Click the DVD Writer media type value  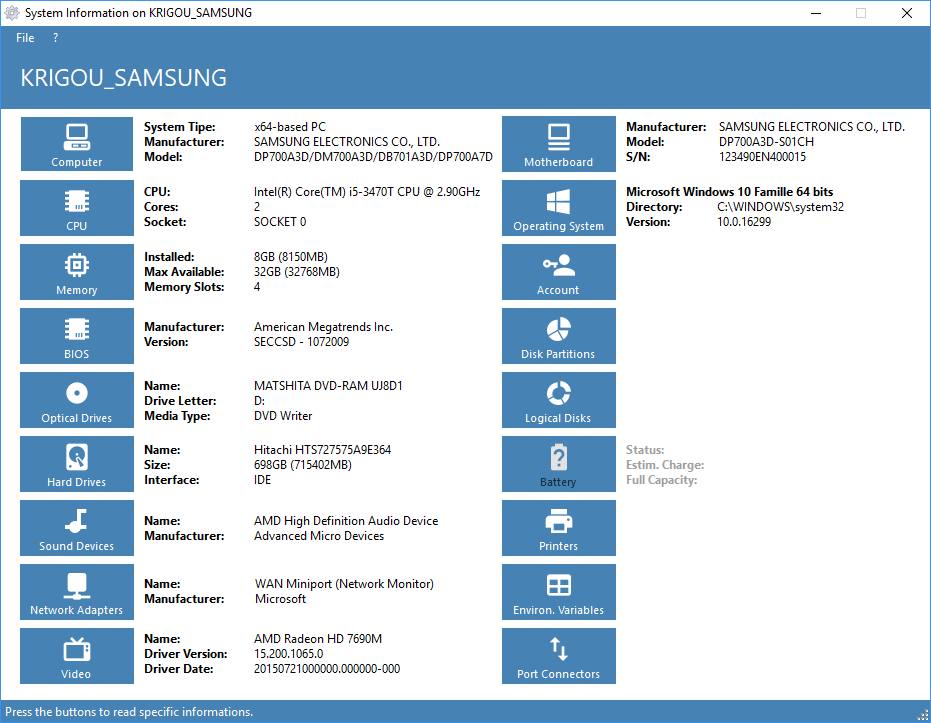[283, 416]
